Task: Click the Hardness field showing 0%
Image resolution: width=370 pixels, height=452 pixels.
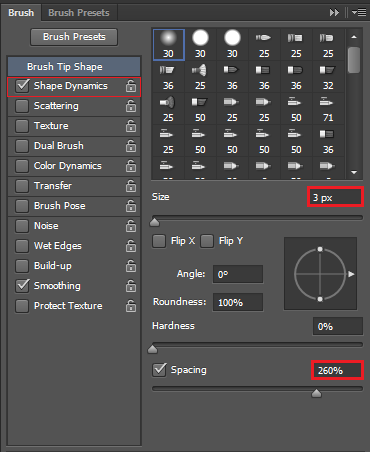Action: tap(338, 326)
